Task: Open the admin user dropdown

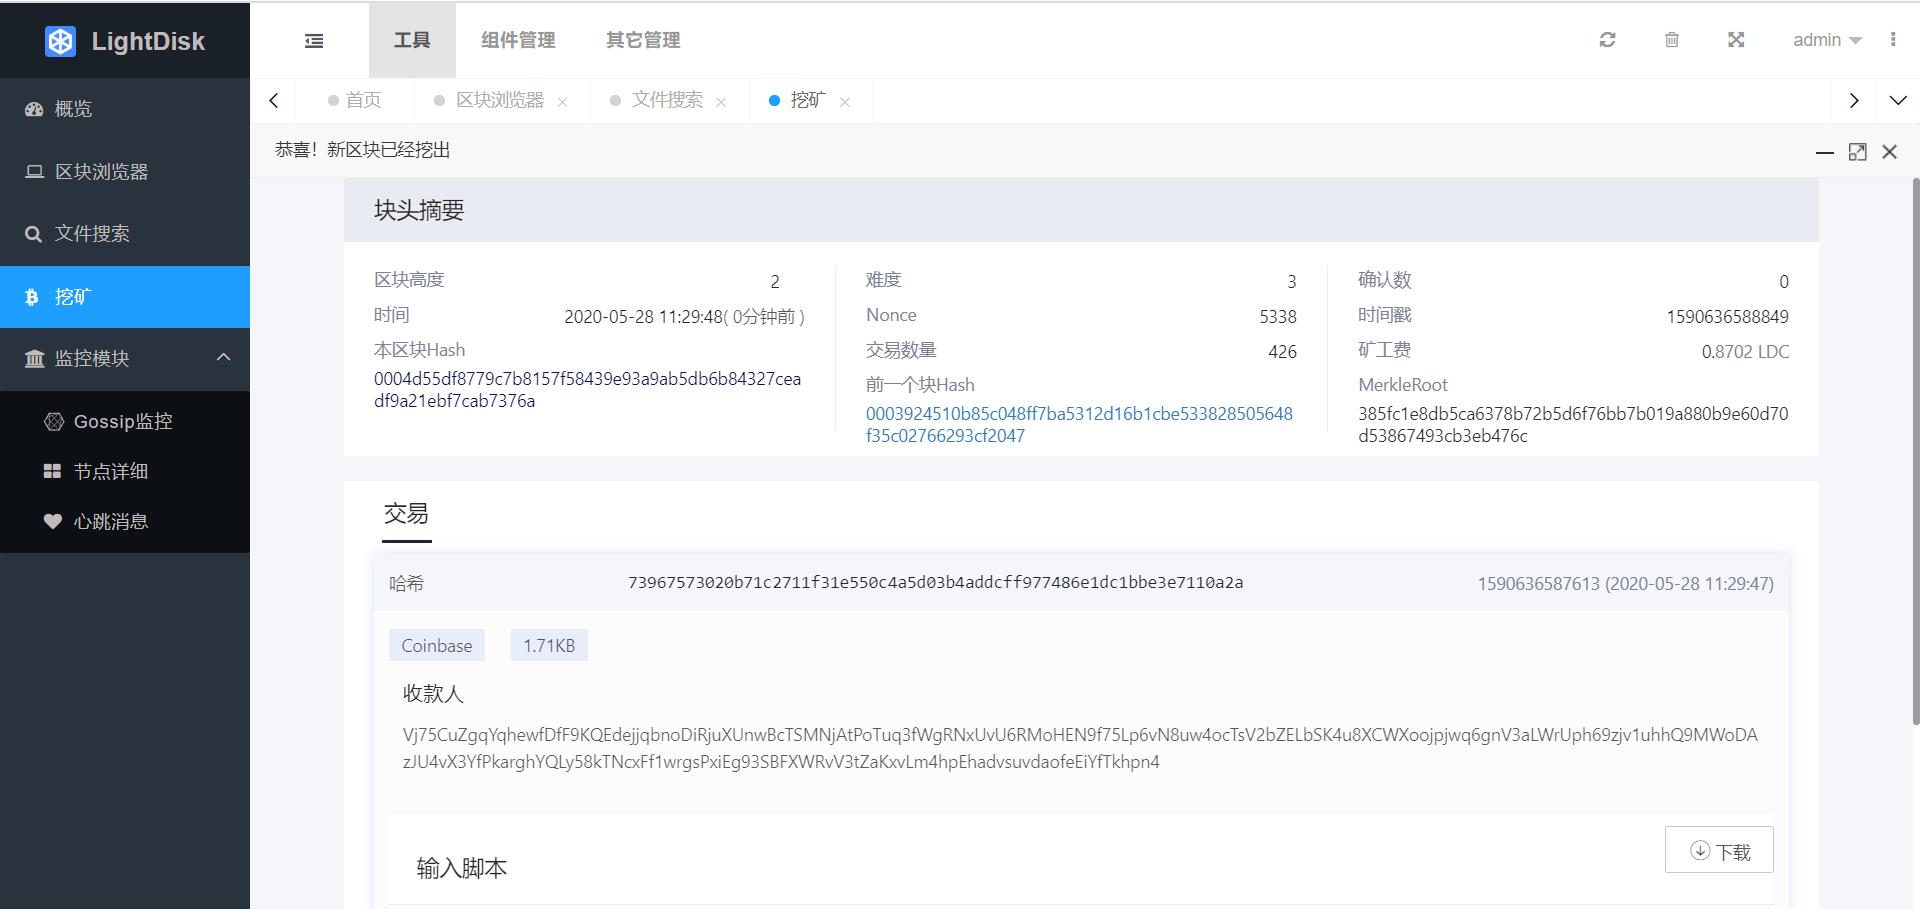Action: pyautogui.click(x=1827, y=40)
